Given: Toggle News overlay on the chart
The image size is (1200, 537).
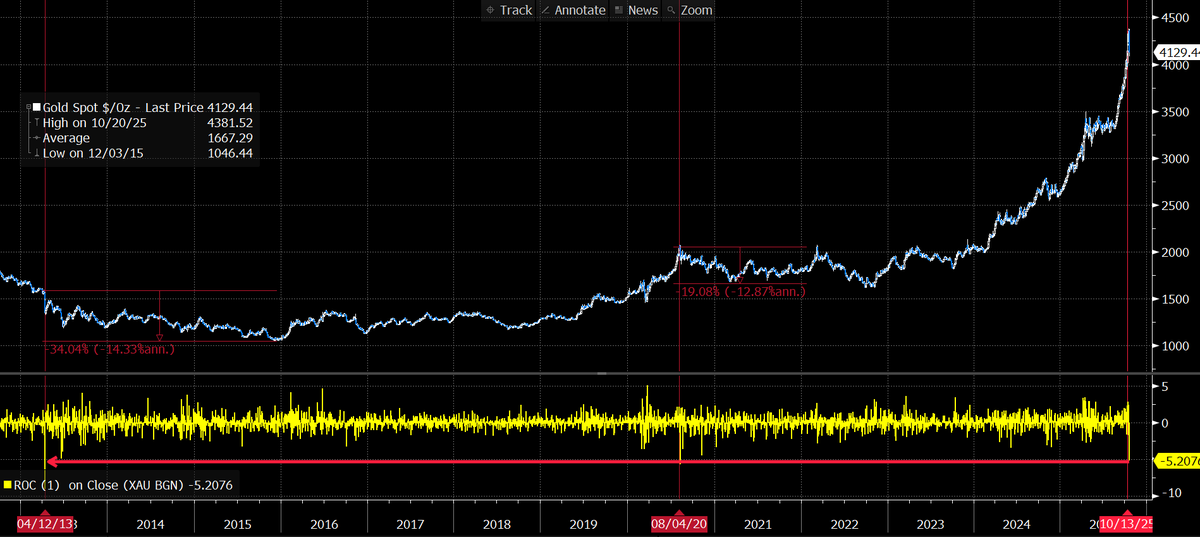Looking at the screenshot, I should pyautogui.click(x=636, y=10).
